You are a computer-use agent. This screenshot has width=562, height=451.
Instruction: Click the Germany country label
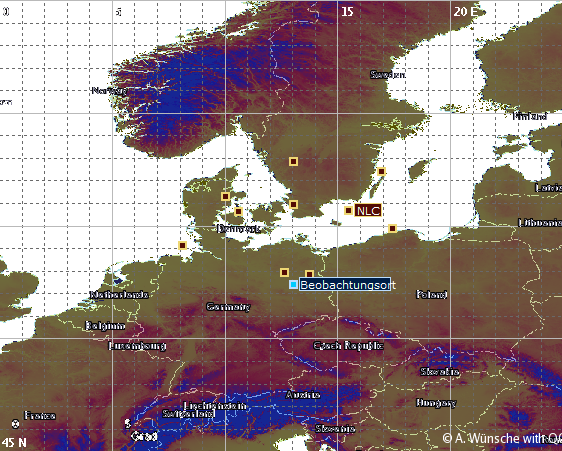coord(228,307)
